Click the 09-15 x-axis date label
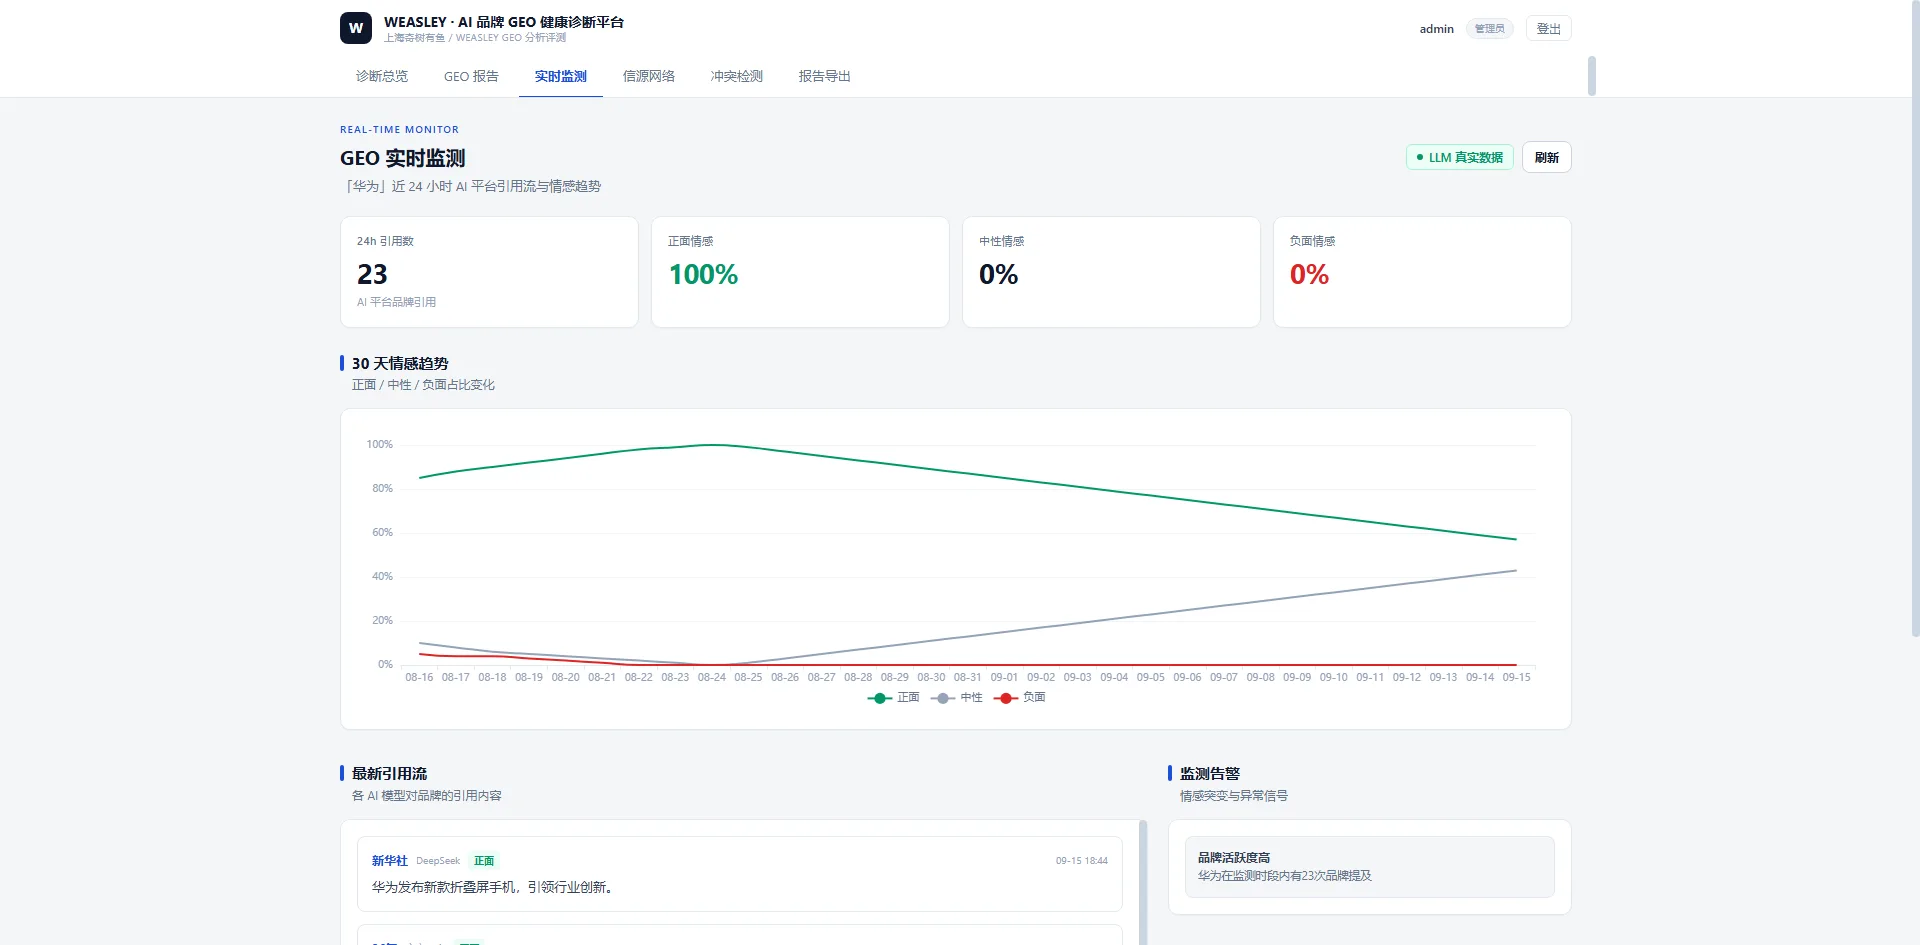1920x945 pixels. [1516, 677]
